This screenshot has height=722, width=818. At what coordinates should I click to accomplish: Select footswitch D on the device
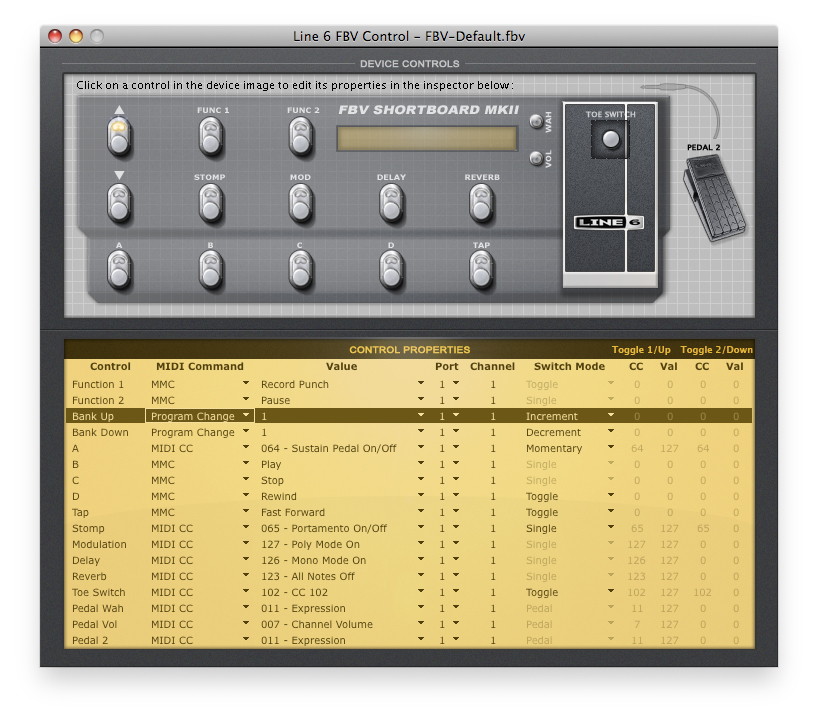[x=391, y=270]
